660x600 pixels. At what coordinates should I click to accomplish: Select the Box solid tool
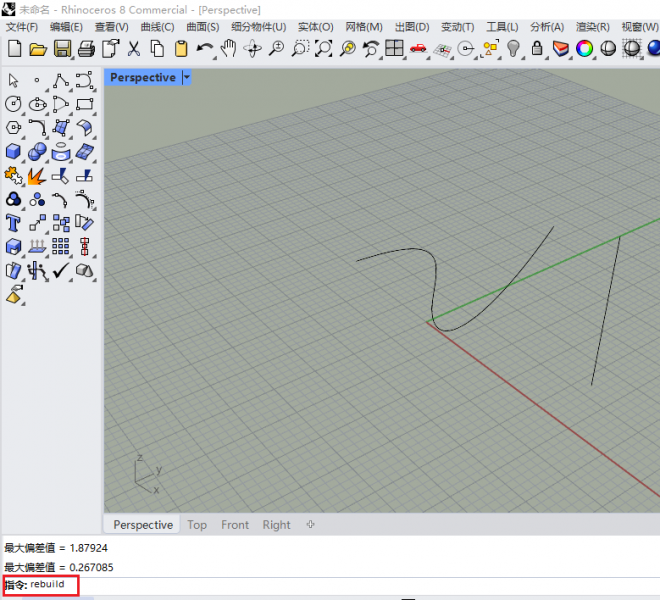point(13,152)
